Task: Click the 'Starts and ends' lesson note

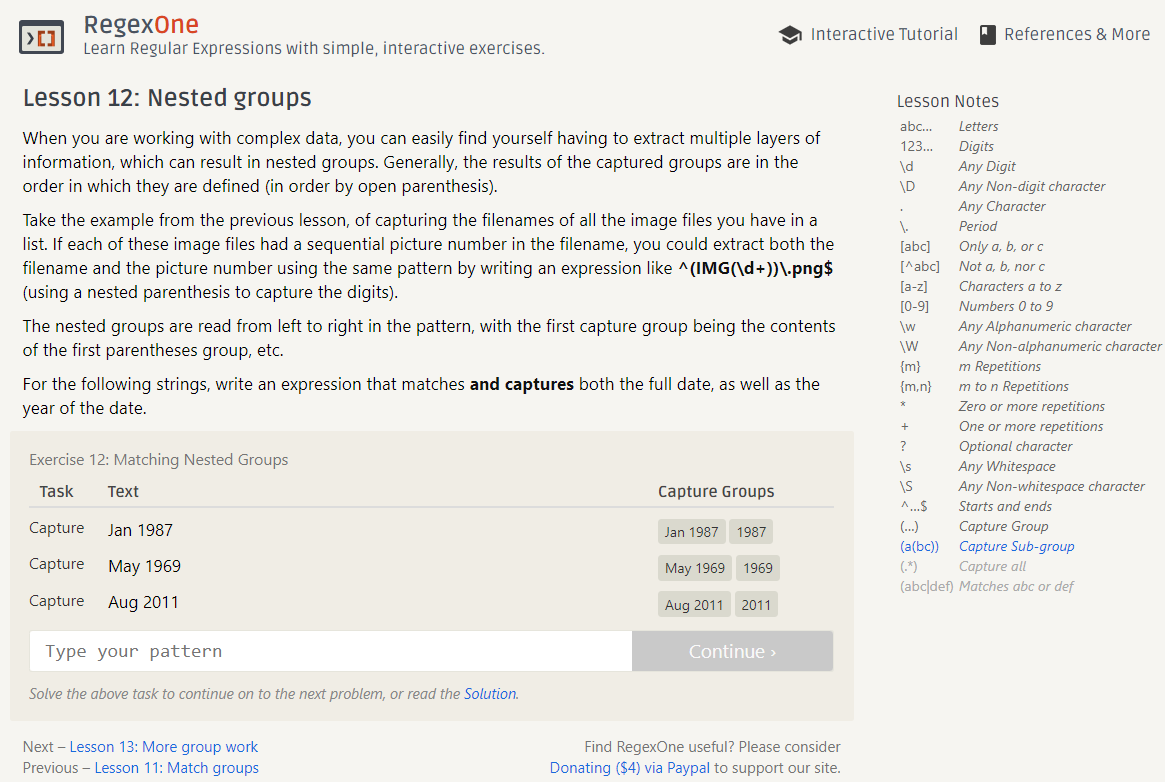Action: 1005,506
